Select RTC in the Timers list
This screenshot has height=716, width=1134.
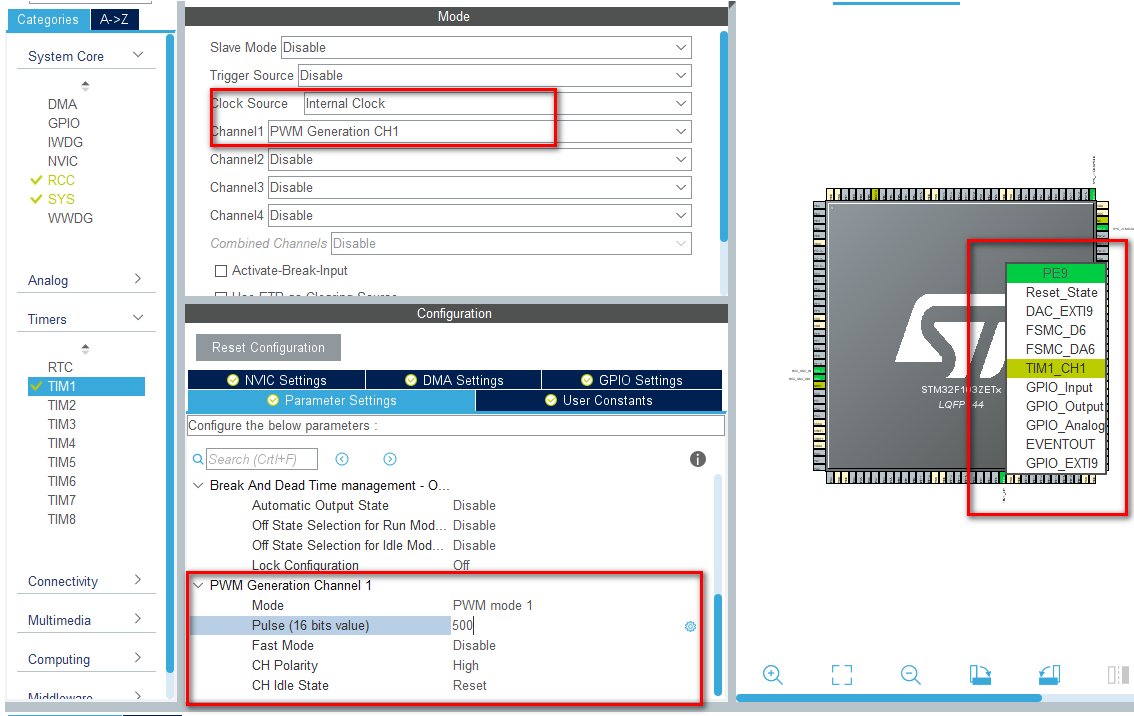pos(60,367)
